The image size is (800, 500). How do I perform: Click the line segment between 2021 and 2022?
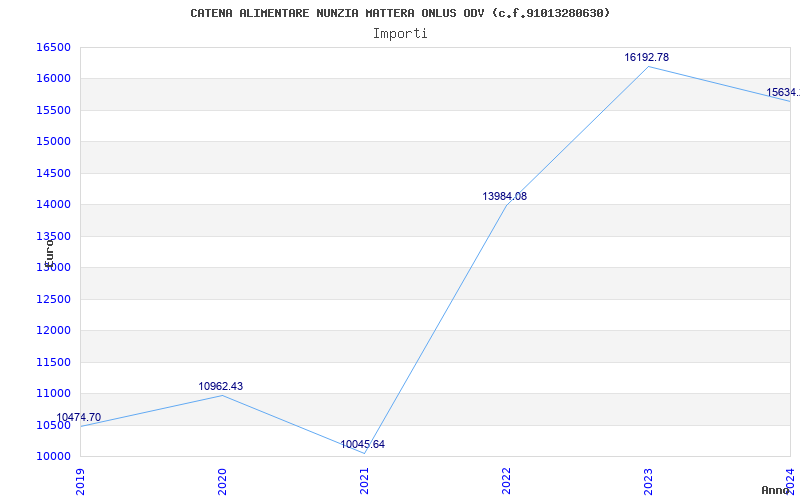(435, 329)
